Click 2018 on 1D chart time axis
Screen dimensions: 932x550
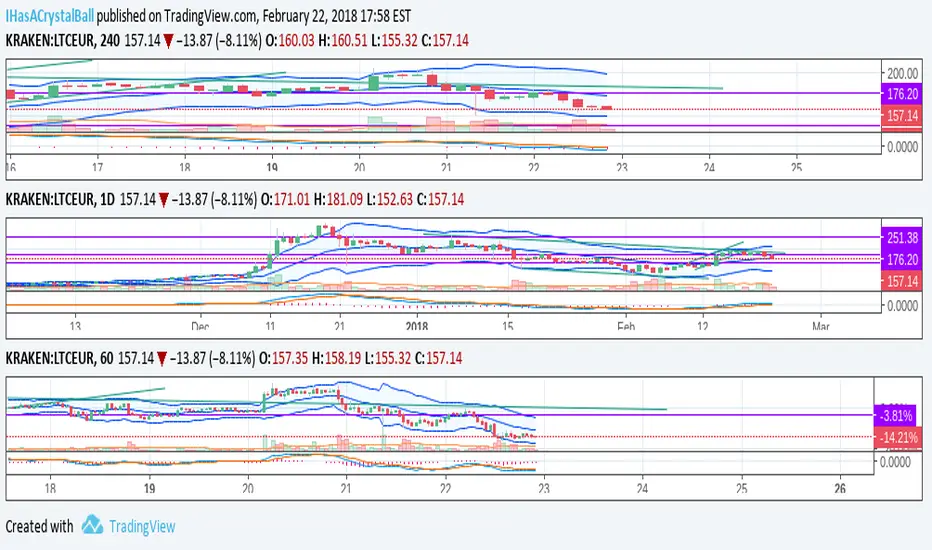click(417, 326)
